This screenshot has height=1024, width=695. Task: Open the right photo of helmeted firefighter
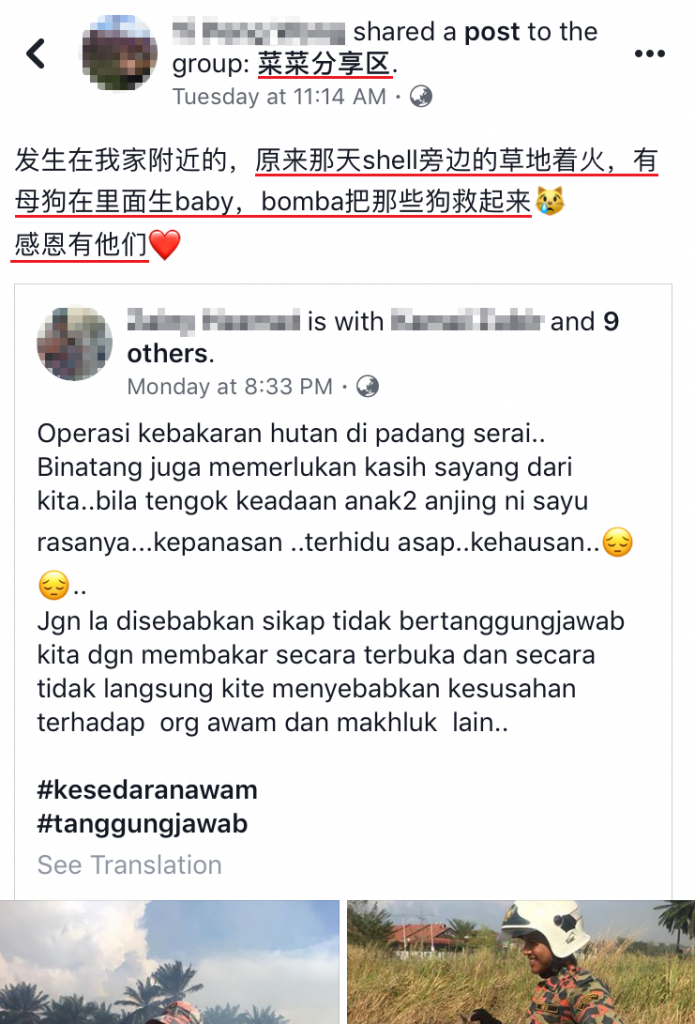[x=521, y=962]
